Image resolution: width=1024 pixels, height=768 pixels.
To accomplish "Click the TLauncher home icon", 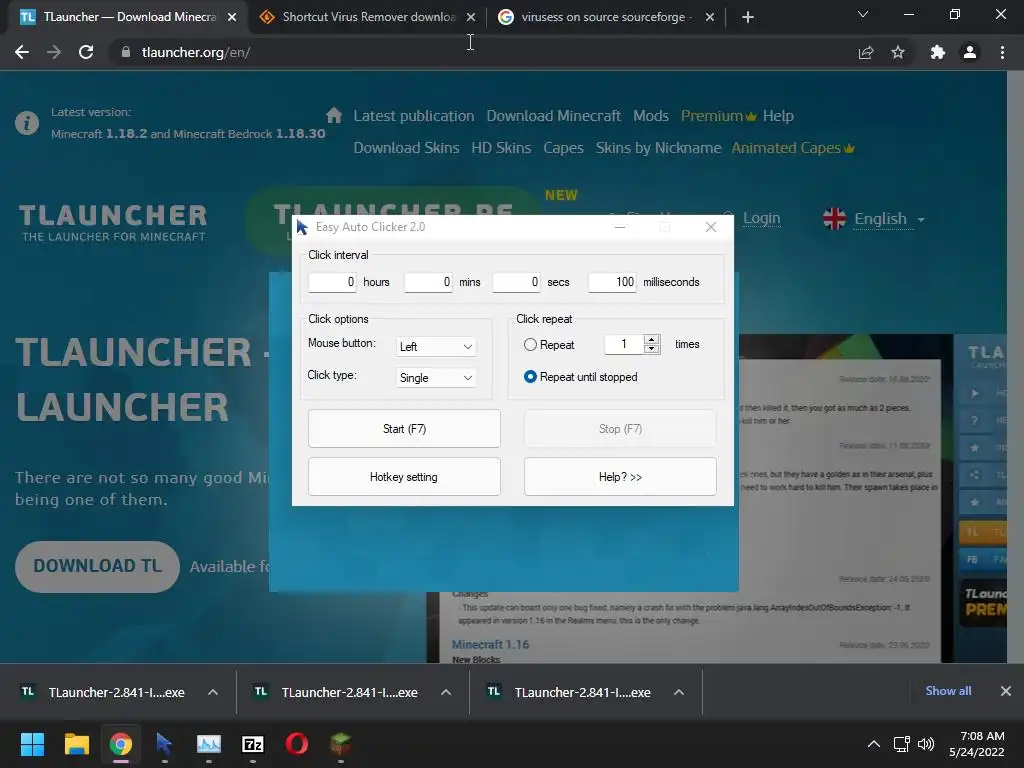I will click(334, 116).
